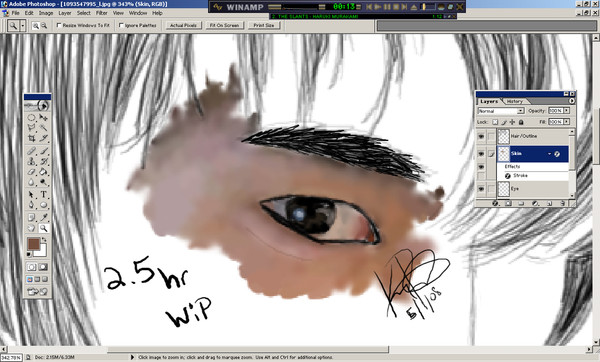
Task: Click Jump to ImageReady icon
Action: coord(37,291)
